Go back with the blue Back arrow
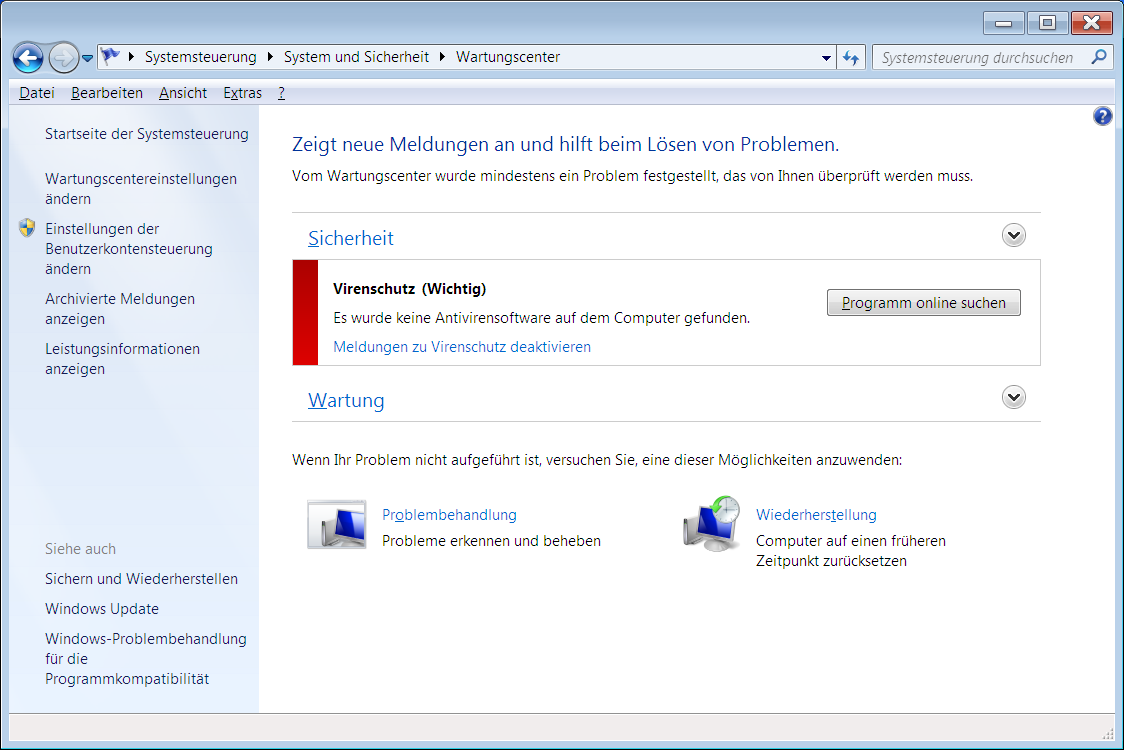Screen dimensions: 1124x750 point(29,57)
